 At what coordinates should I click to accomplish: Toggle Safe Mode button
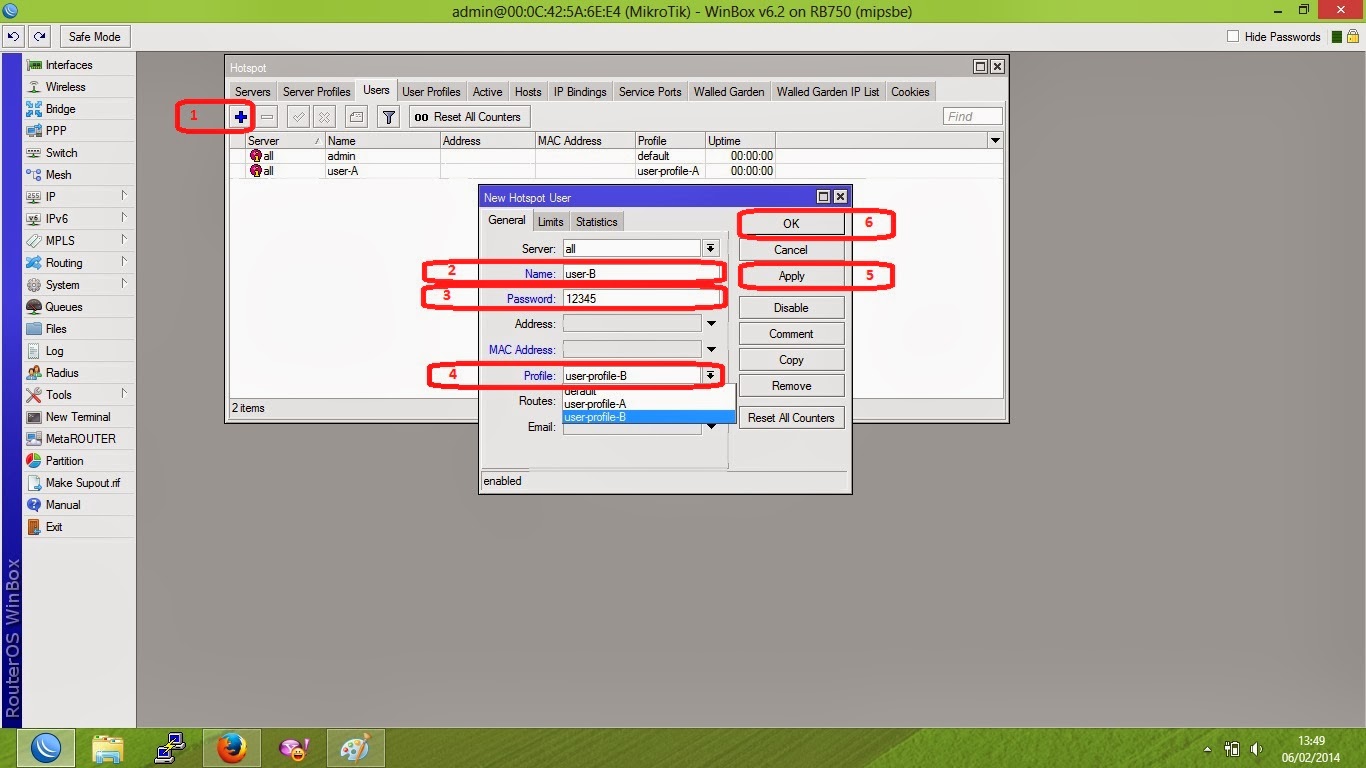pos(94,37)
